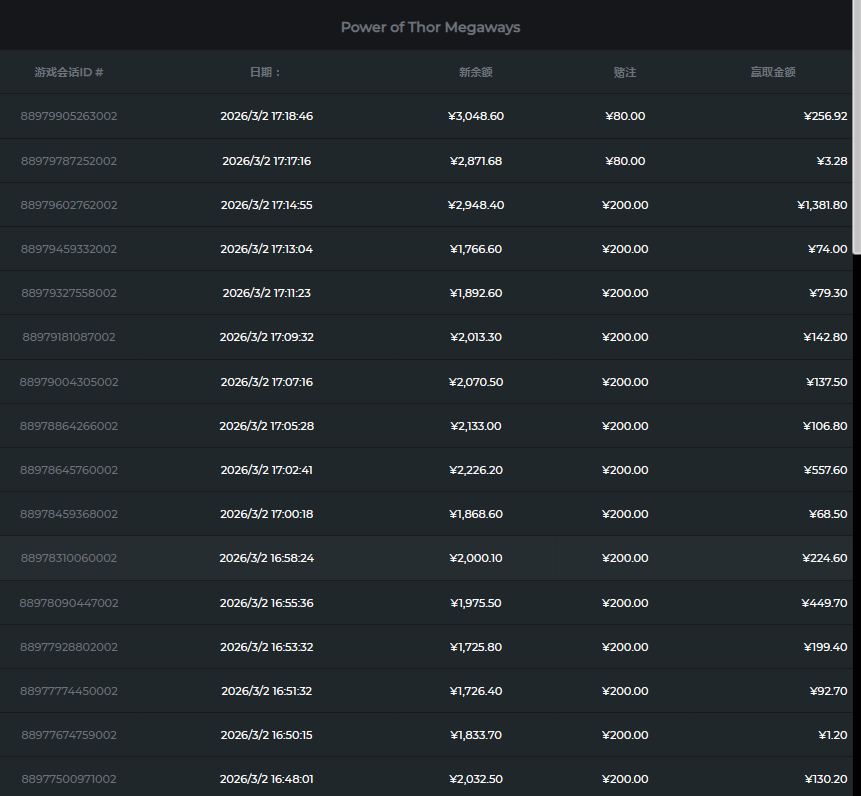
Task: Click the 游戏会话ID # column header
Action: [x=69, y=72]
